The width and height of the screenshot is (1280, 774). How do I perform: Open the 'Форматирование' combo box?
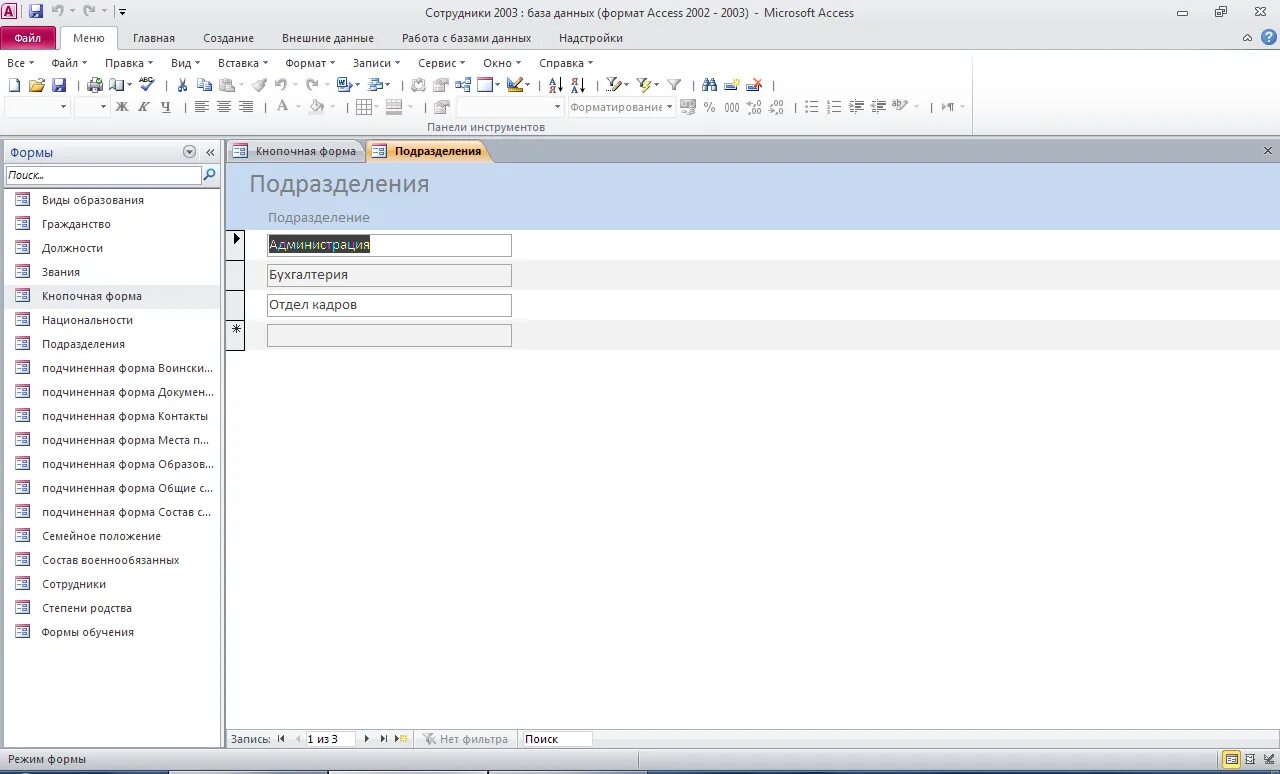(x=621, y=107)
